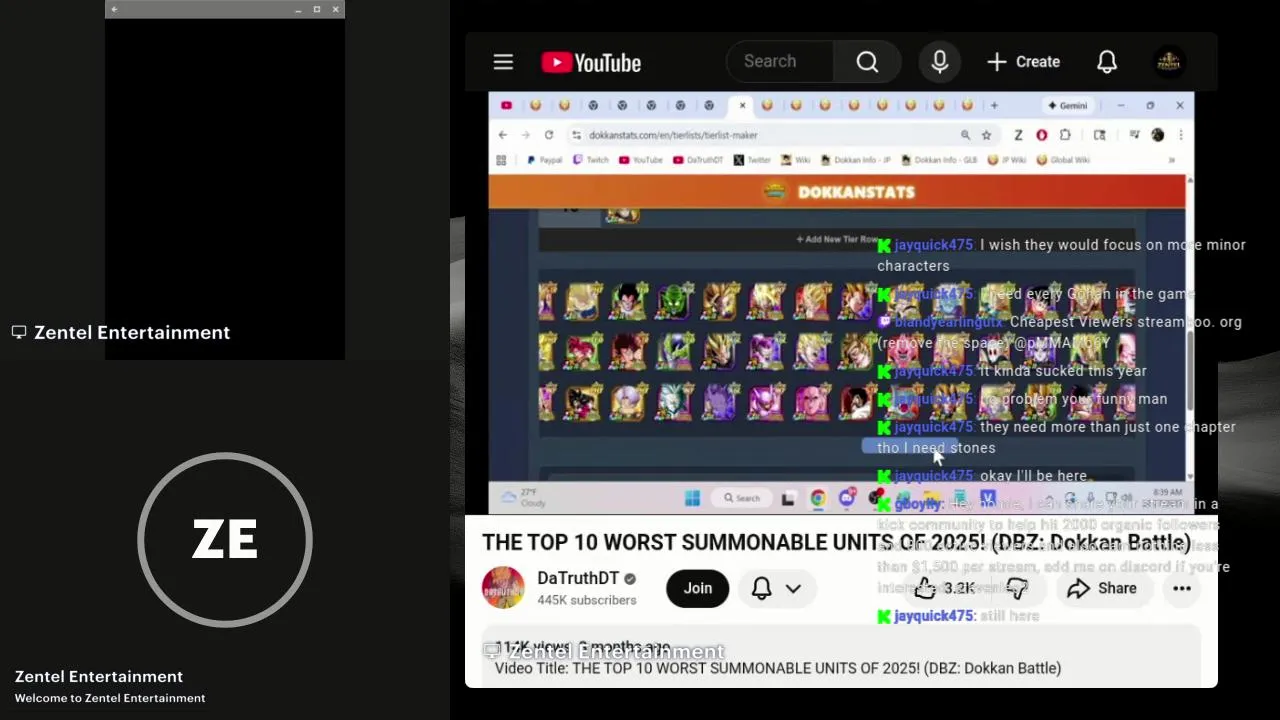
Task: Go back in the Chrome browser
Action: coord(503,135)
